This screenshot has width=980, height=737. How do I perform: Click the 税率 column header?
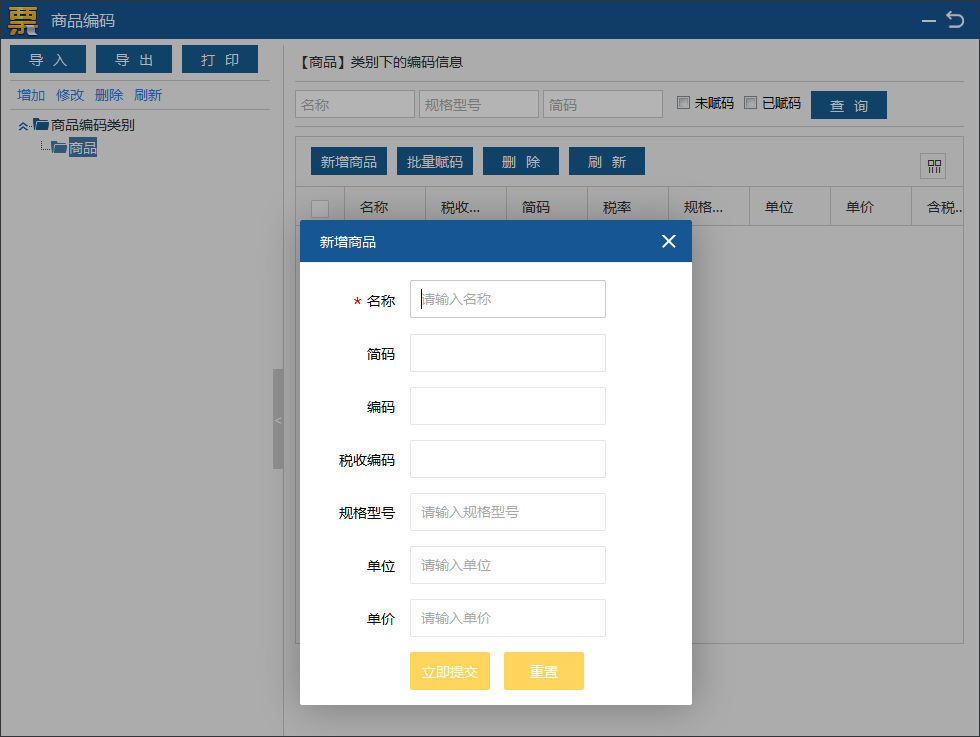(x=628, y=207)
